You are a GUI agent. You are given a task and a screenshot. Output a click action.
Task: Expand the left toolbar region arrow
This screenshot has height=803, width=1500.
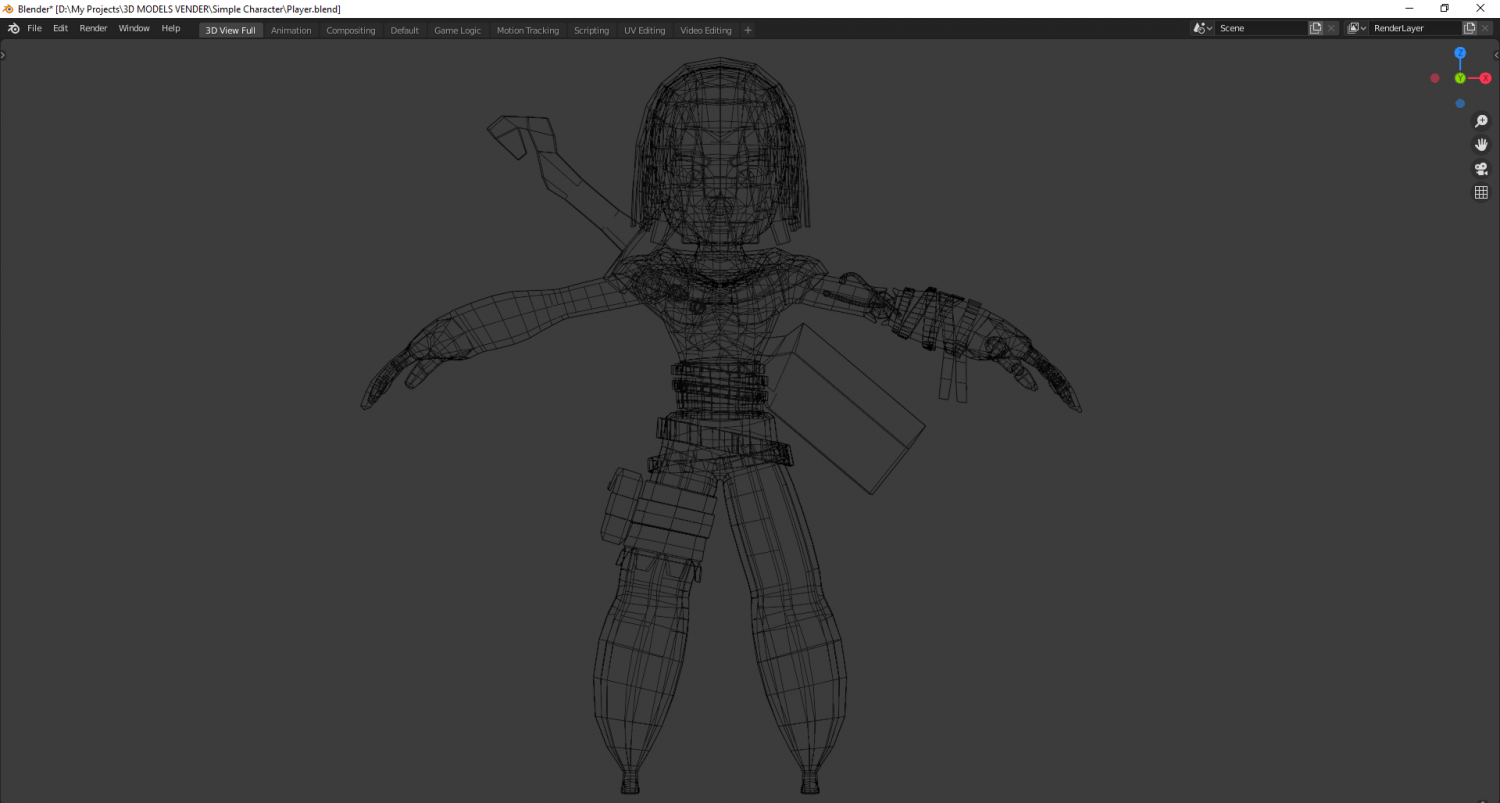[x=3, y=55]
